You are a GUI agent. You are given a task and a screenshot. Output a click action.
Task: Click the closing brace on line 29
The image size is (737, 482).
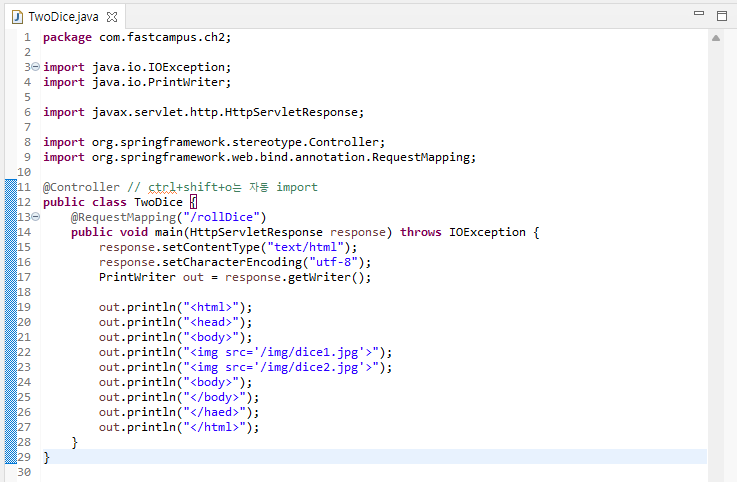46,458
